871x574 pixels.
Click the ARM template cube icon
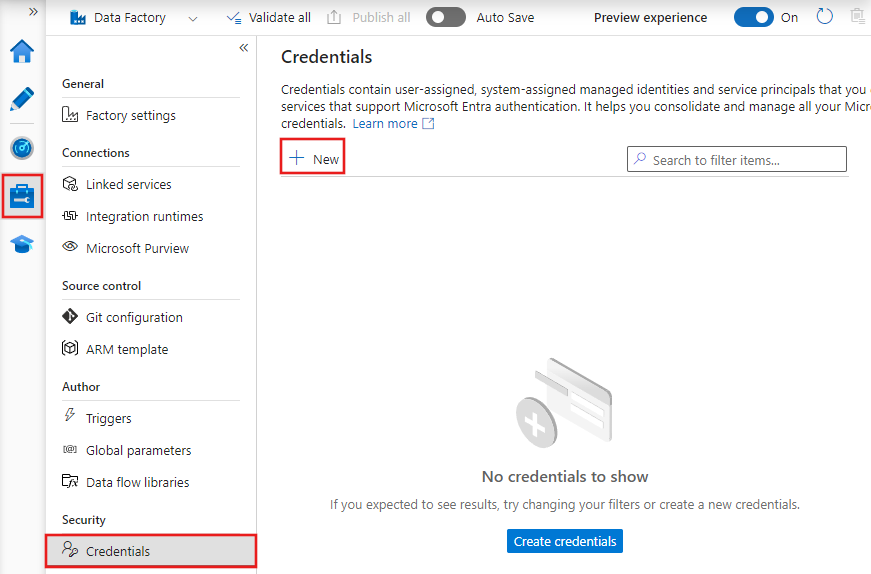coord(70,348)
